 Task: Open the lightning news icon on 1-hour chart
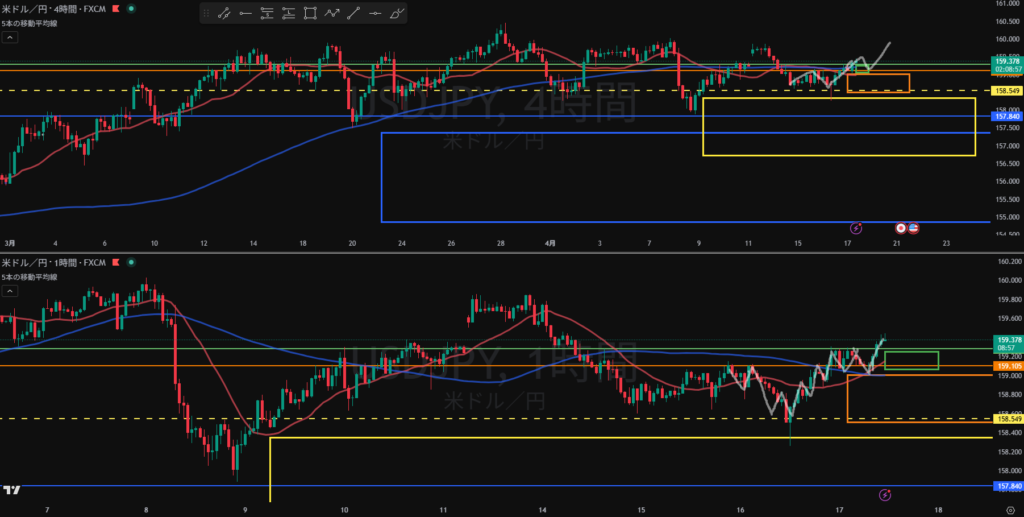click(884, 494)
